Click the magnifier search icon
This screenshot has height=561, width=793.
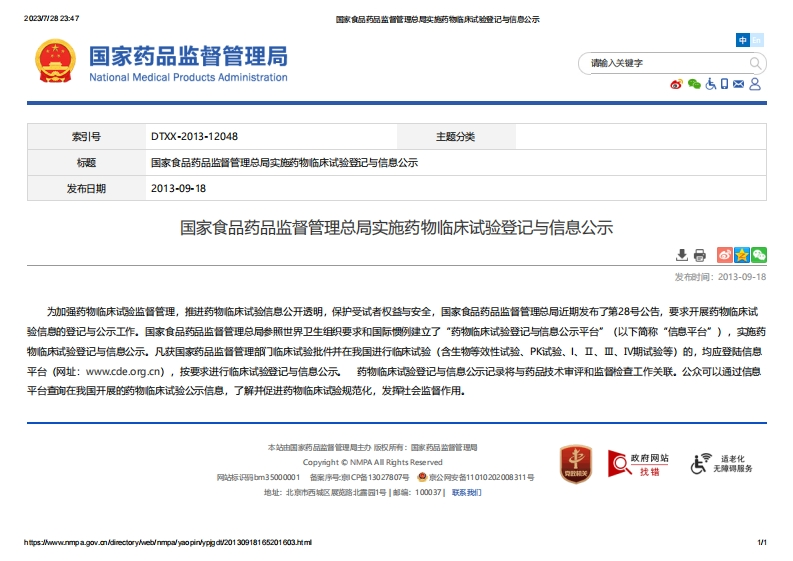[756, 63]
